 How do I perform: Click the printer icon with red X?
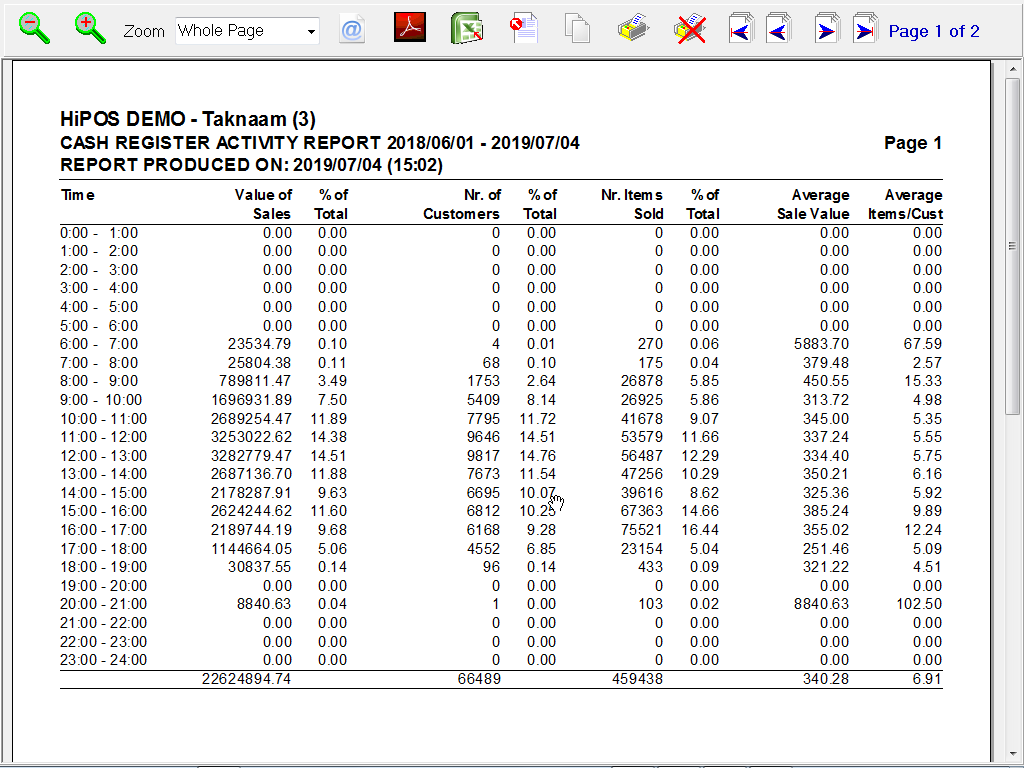click(x=690, y=29)
